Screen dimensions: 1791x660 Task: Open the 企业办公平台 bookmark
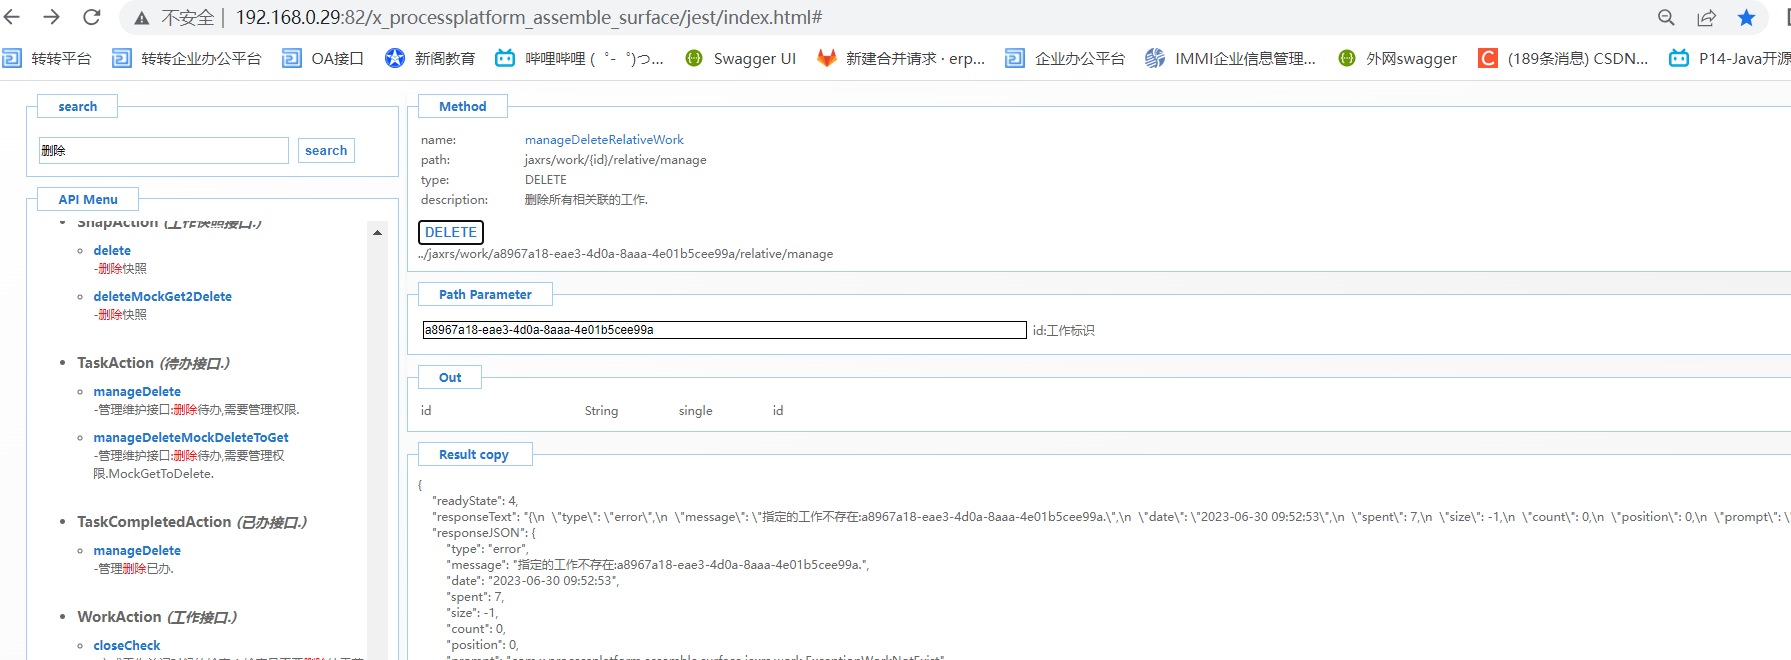[x=1065, y=58]
